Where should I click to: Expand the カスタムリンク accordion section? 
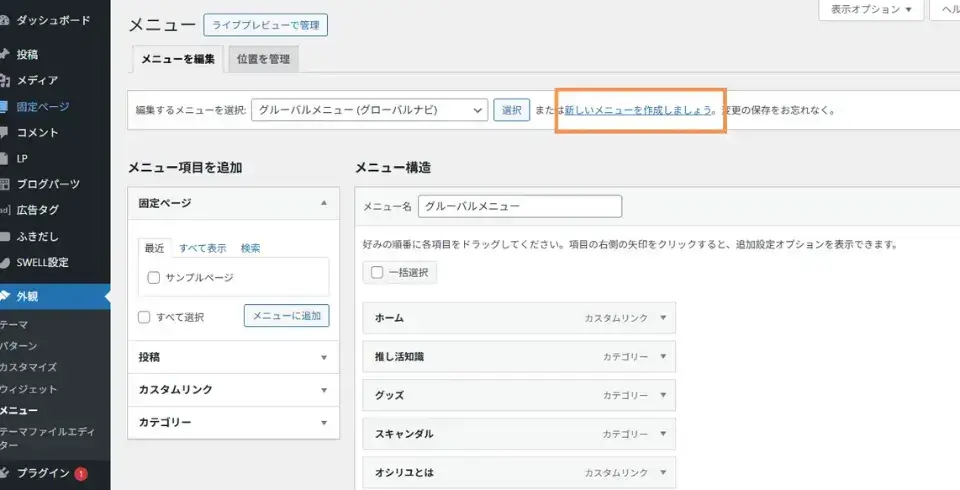coord(233,390)
